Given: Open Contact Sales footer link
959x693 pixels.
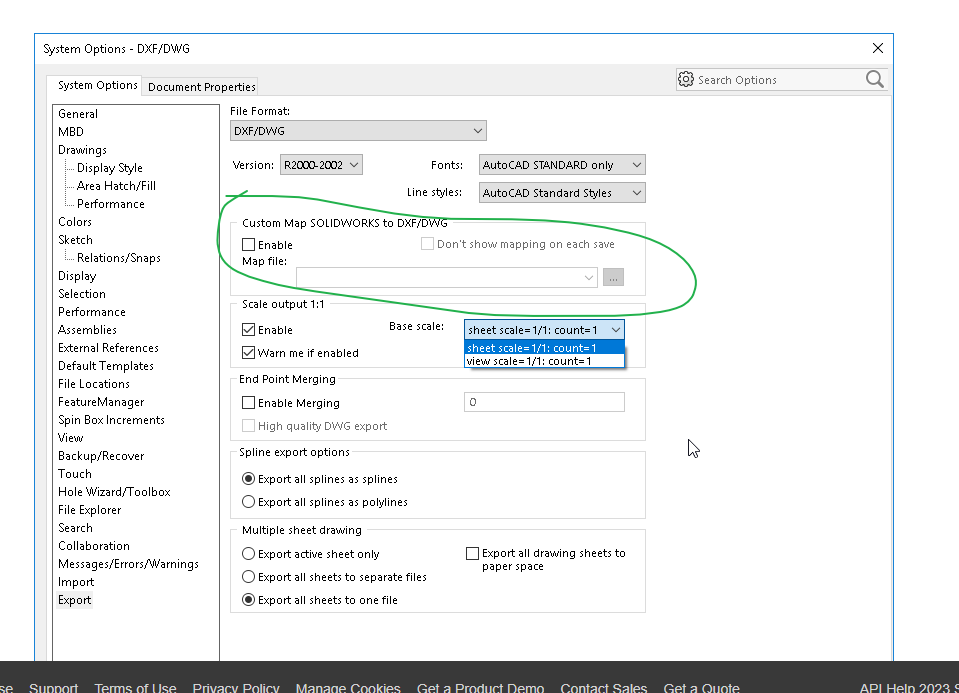Looking at the screenshot, I should point(604,687).
